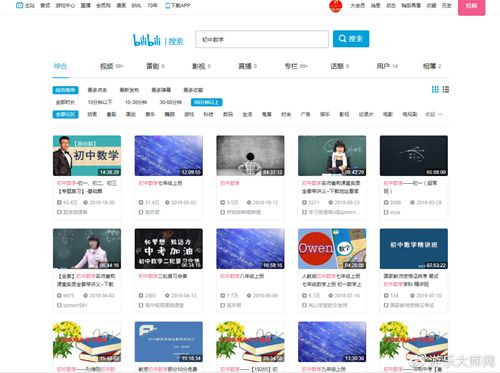This screenshot has width=500, height=373.
Task: Open the red user avatar in top bar
Action: [x=336, y=6]
